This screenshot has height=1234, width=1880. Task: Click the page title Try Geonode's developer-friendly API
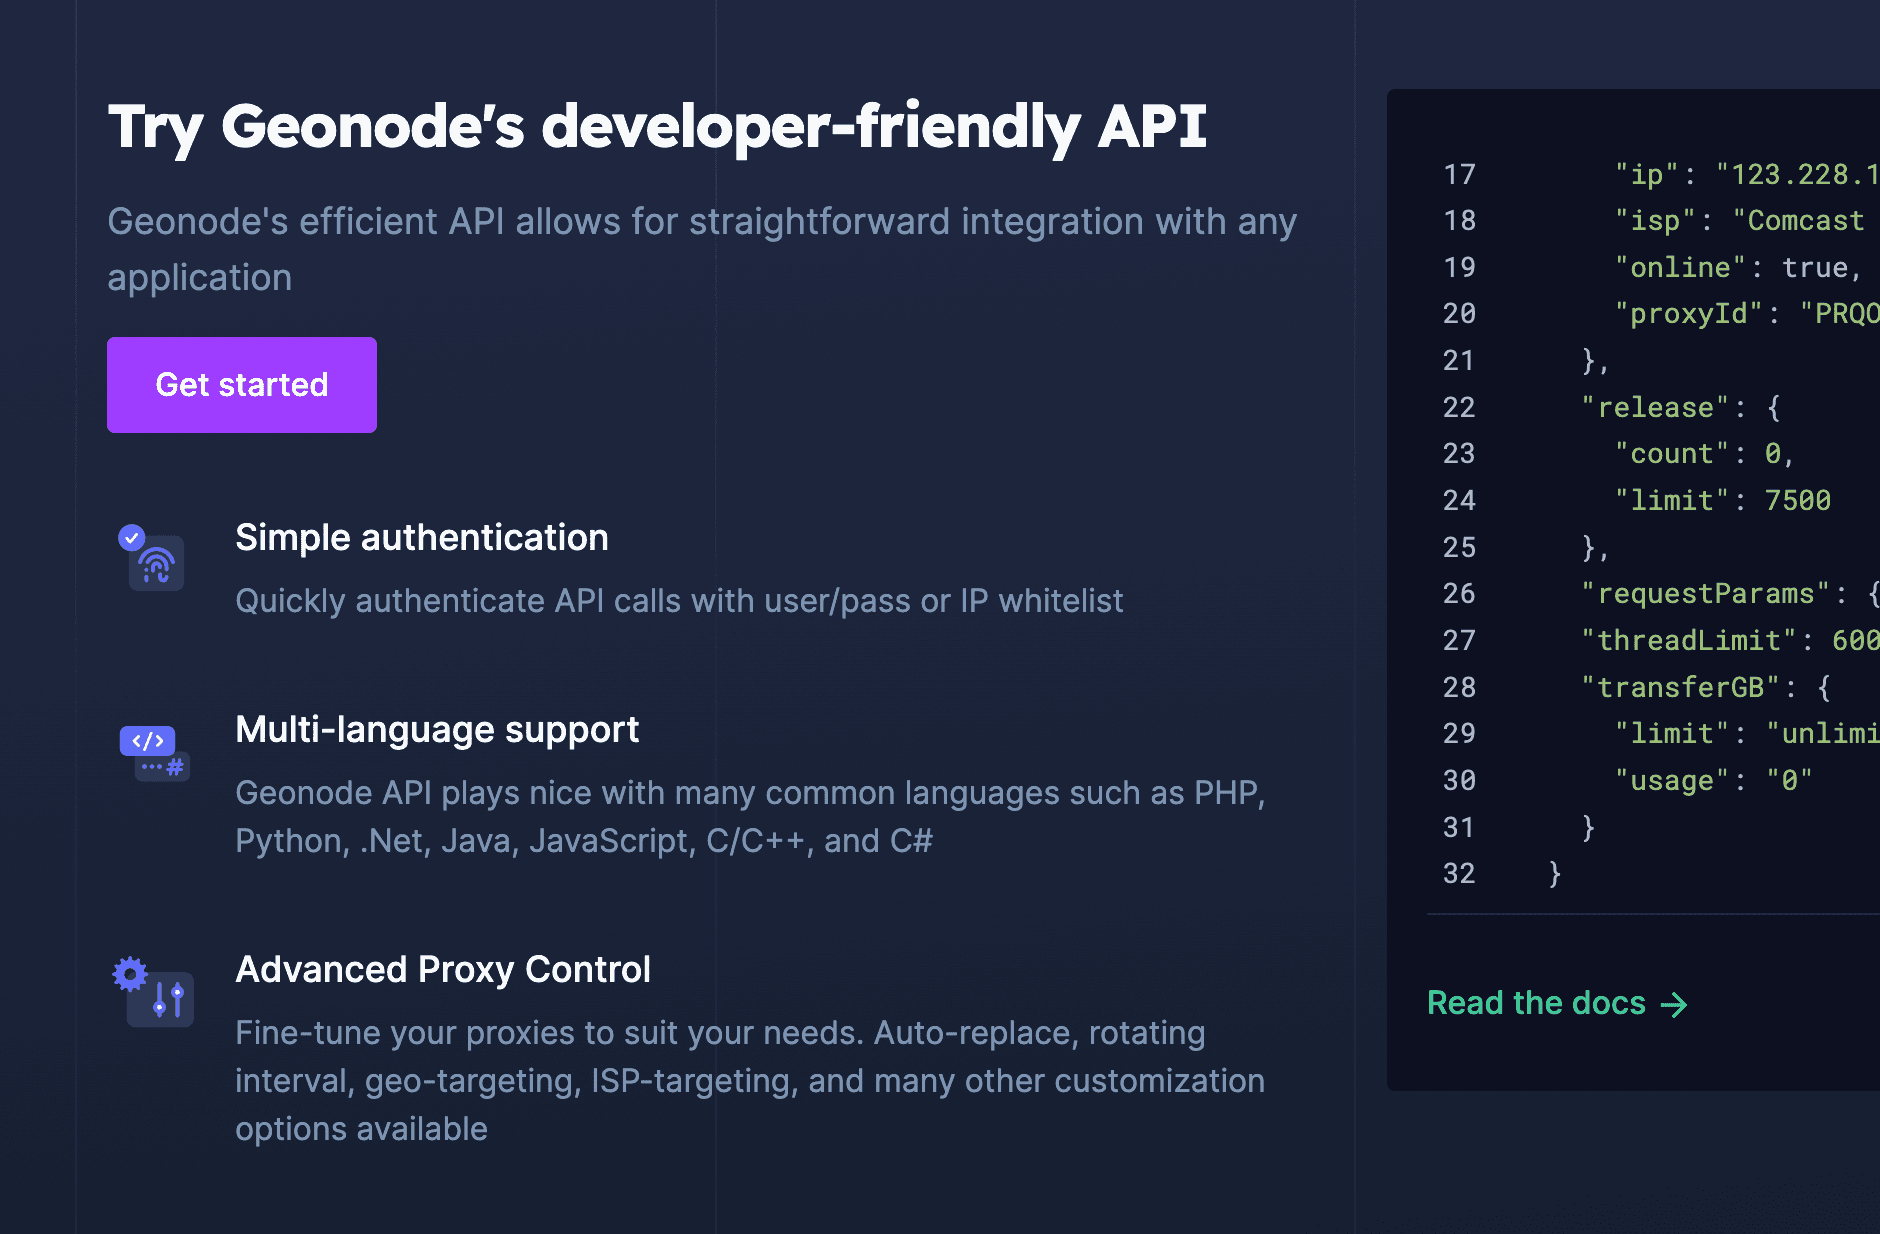(658, 126)
